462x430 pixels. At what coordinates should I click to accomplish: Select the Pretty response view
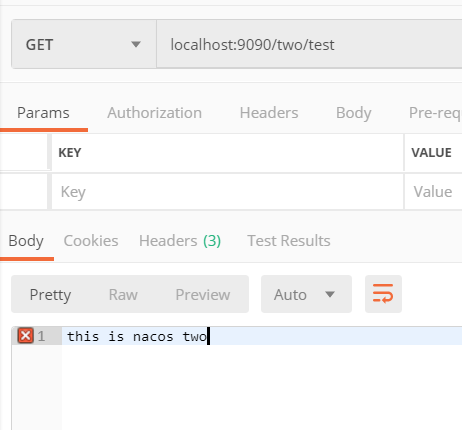tap(50, 295)
